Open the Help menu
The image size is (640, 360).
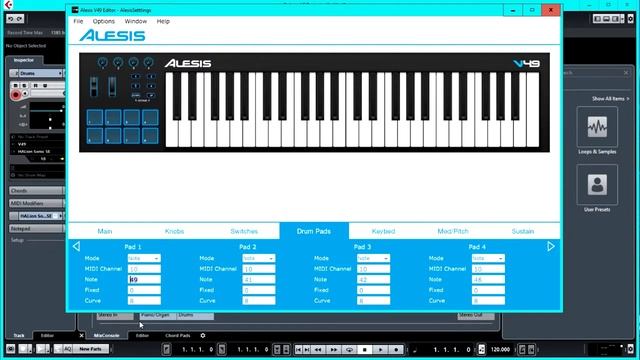163,21
